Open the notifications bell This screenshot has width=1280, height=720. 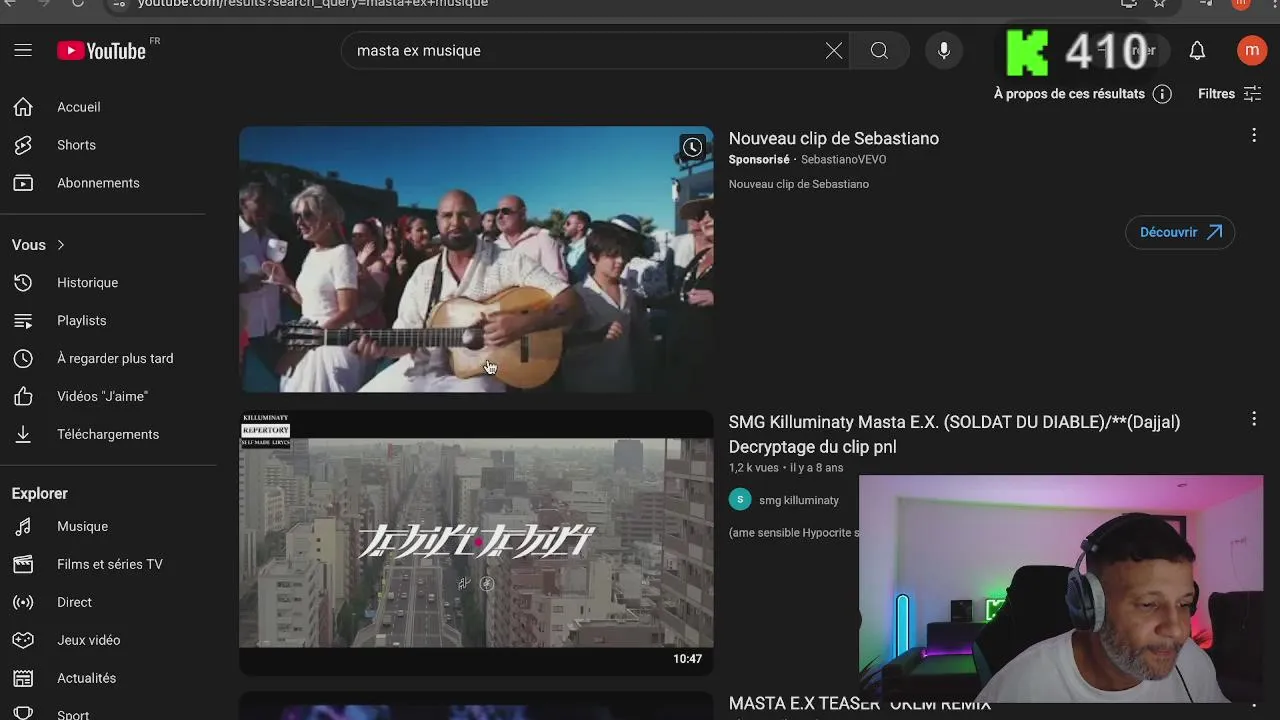click(1197, 51)
